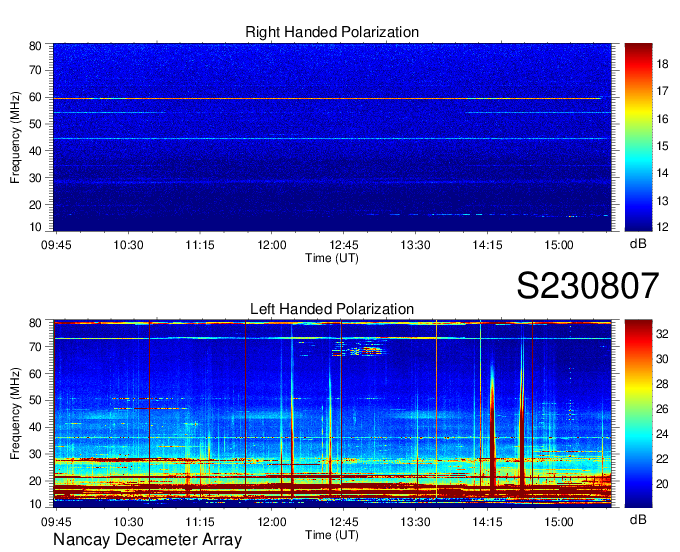Click 12:00 tick of Right Handed plot

click(x=272, y=245)
